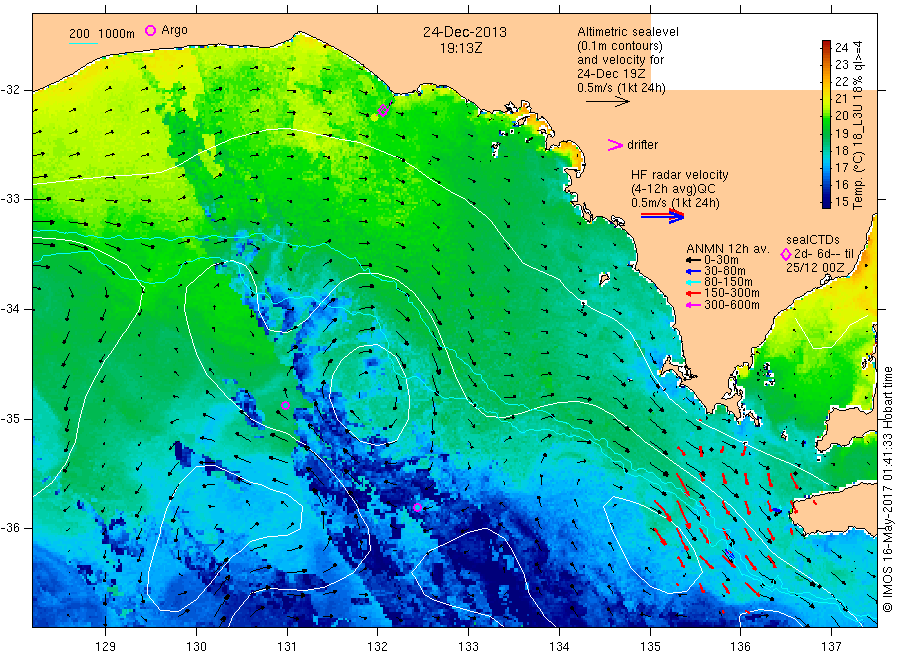Viewport: 900px width, 660px height.
Task: Click the black altimetric velocity scale arrow
Action: [x=607, y=102]
